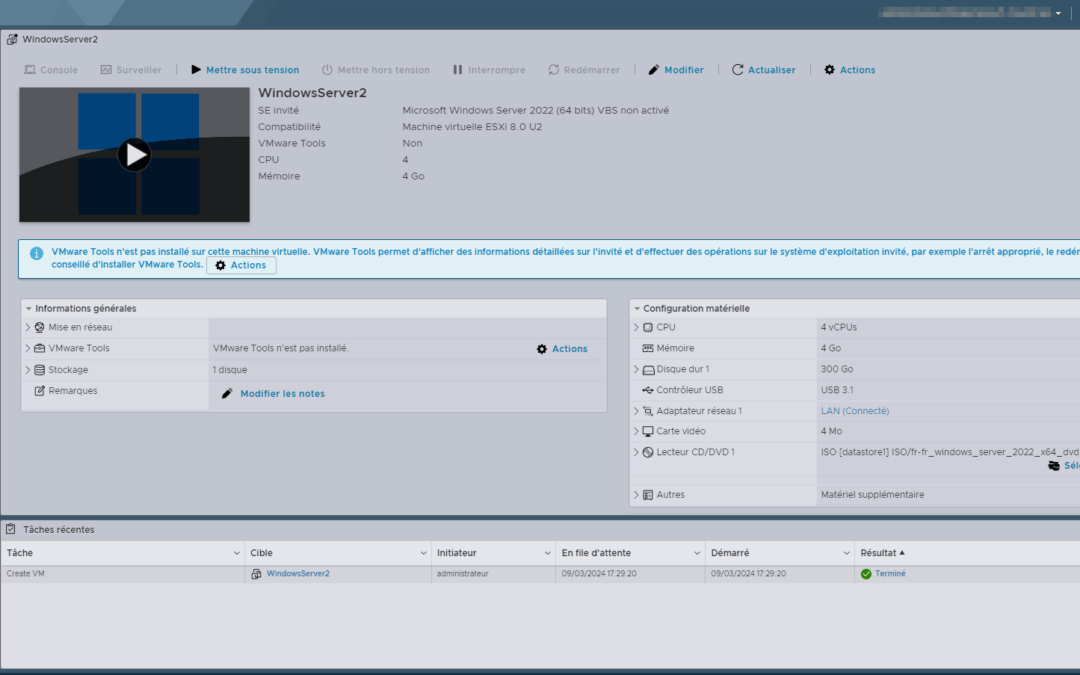Open the En file d'attente column dropdown
The height and width of the screenshot is (675, 1080).
pyautogui.click(x=697, y=553)
